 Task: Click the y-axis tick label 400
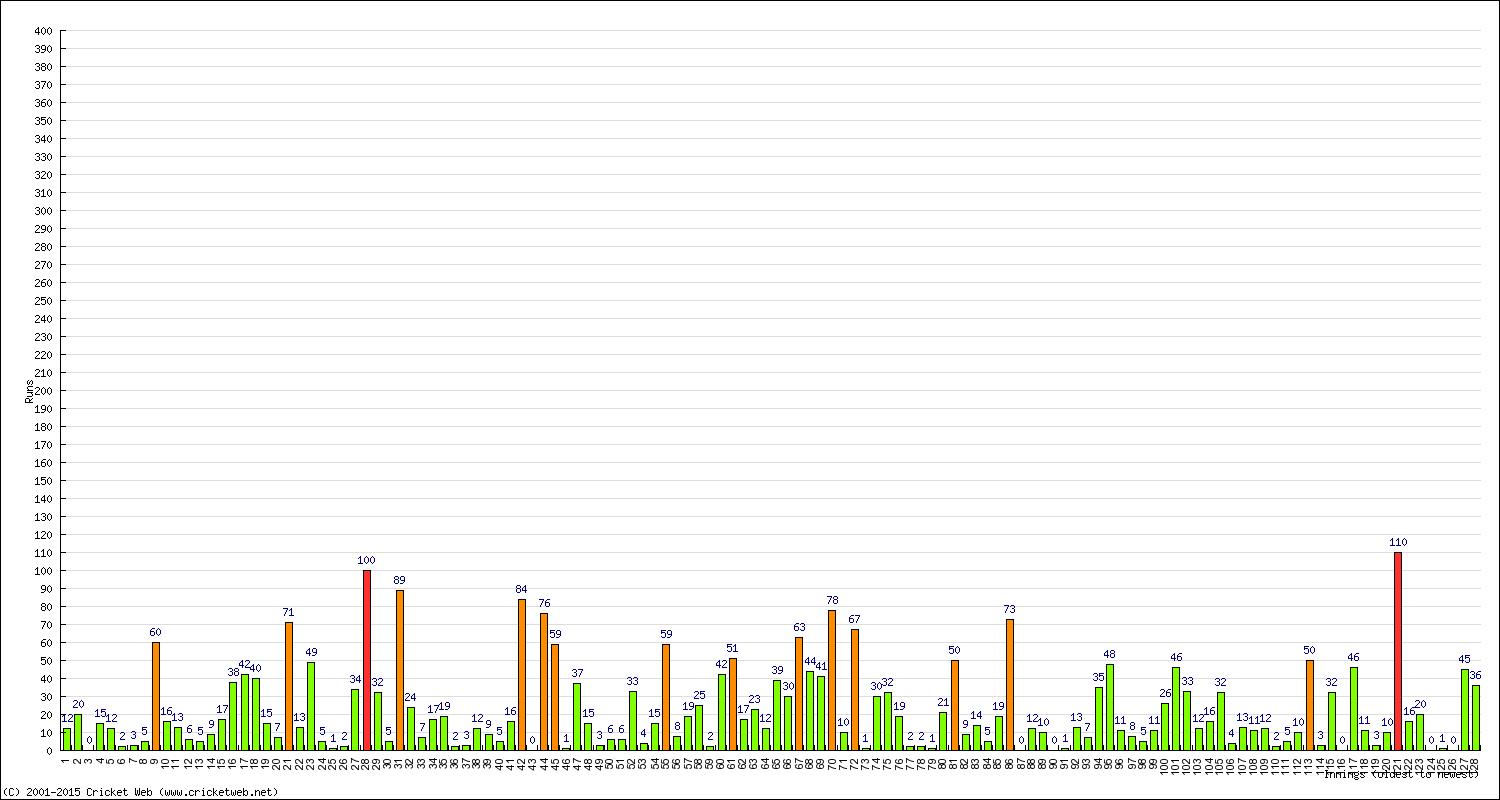pyautogui.click(x=43, y=31)
